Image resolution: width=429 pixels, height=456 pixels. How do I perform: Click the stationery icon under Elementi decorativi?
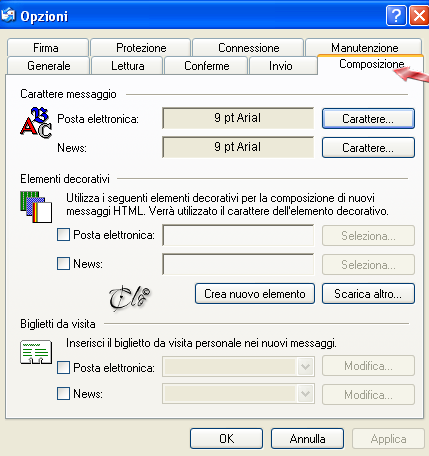coord(36,207)
